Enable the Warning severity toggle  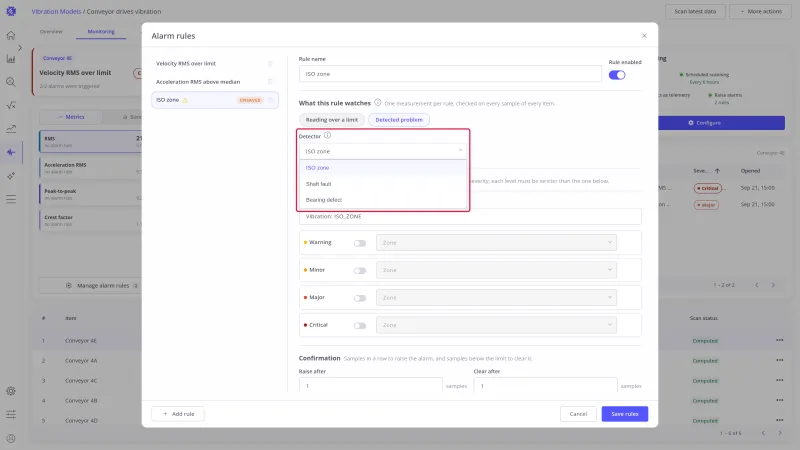pos(360,243)
